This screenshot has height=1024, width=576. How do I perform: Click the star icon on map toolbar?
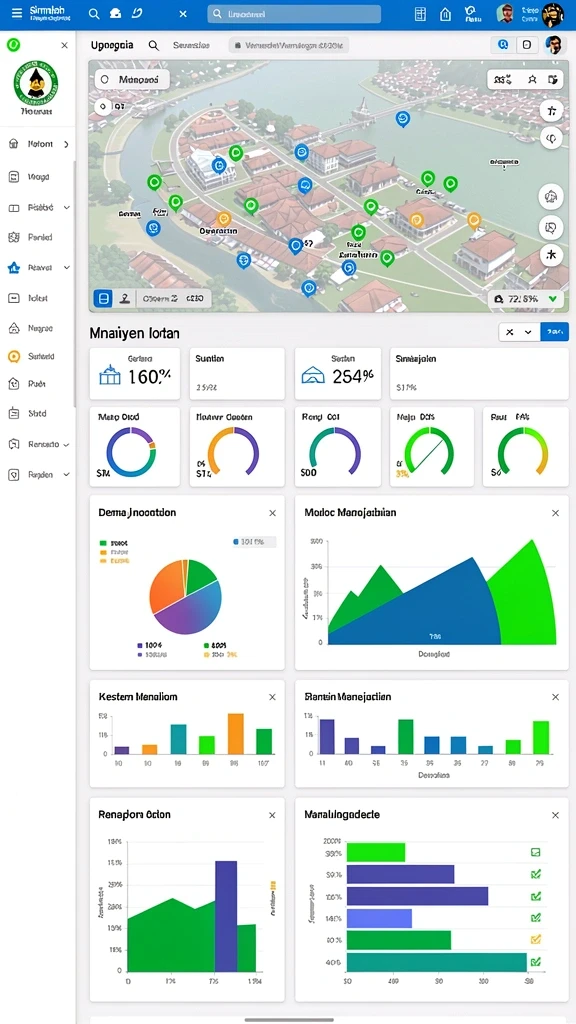532,80
